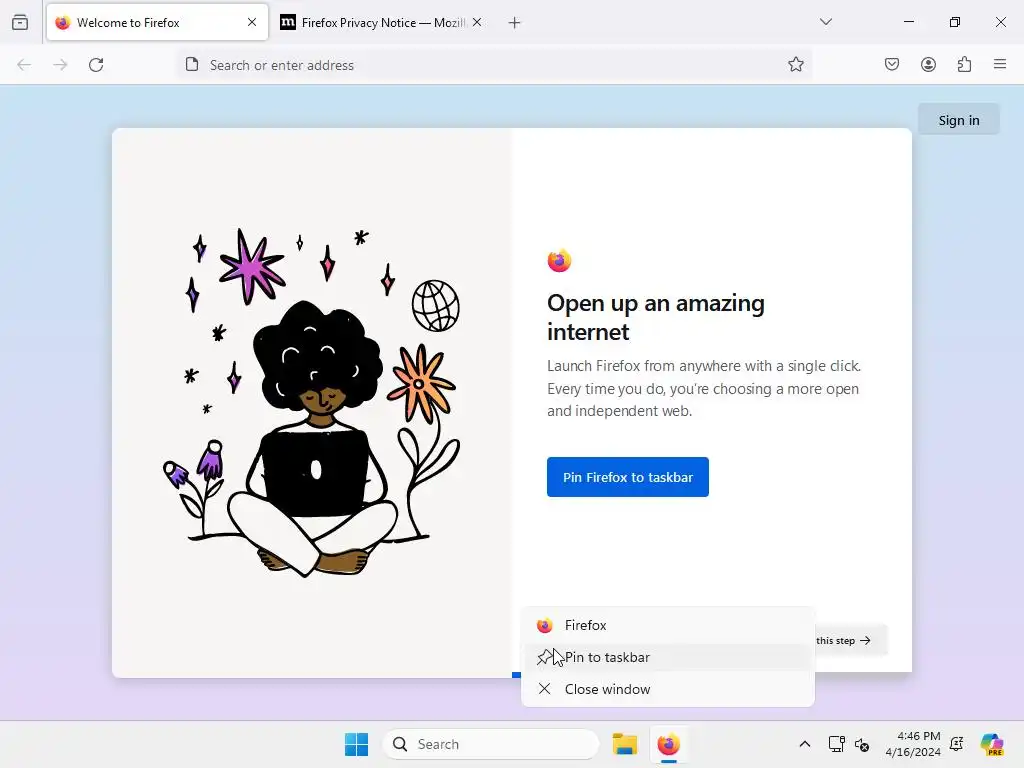Open a new tab with plus
Viewport: 1024px width, 768px height.
[515, 23]
